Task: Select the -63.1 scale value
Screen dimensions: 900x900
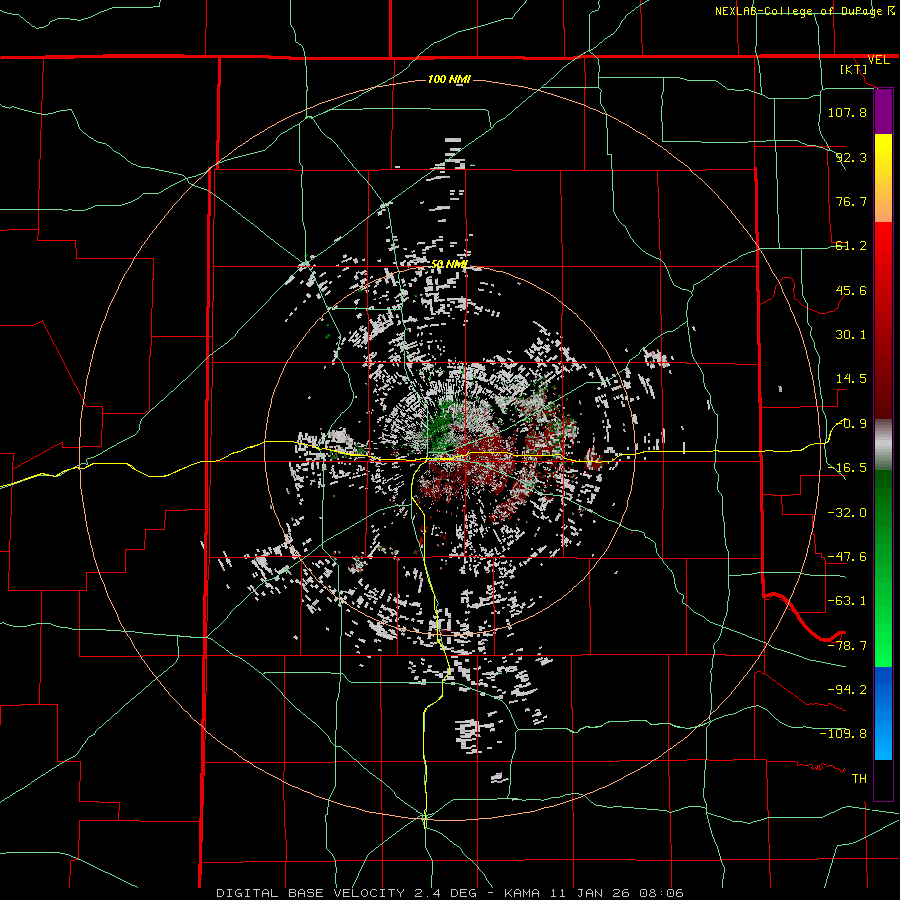Action: [x=847, y=600]
